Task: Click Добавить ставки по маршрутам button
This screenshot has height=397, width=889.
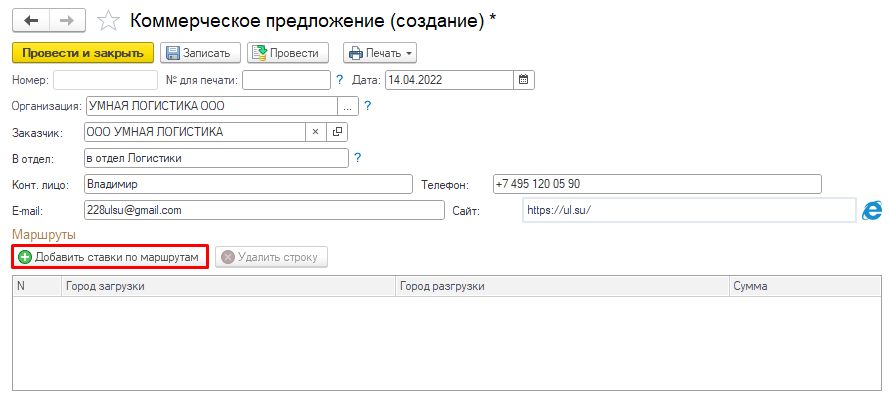Action: 110,257
